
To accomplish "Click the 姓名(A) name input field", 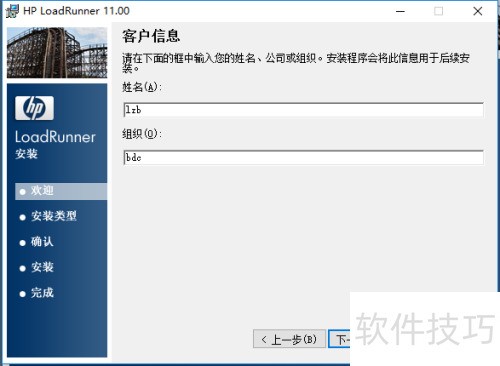I will pyautogui.click(x=303, y=110).
